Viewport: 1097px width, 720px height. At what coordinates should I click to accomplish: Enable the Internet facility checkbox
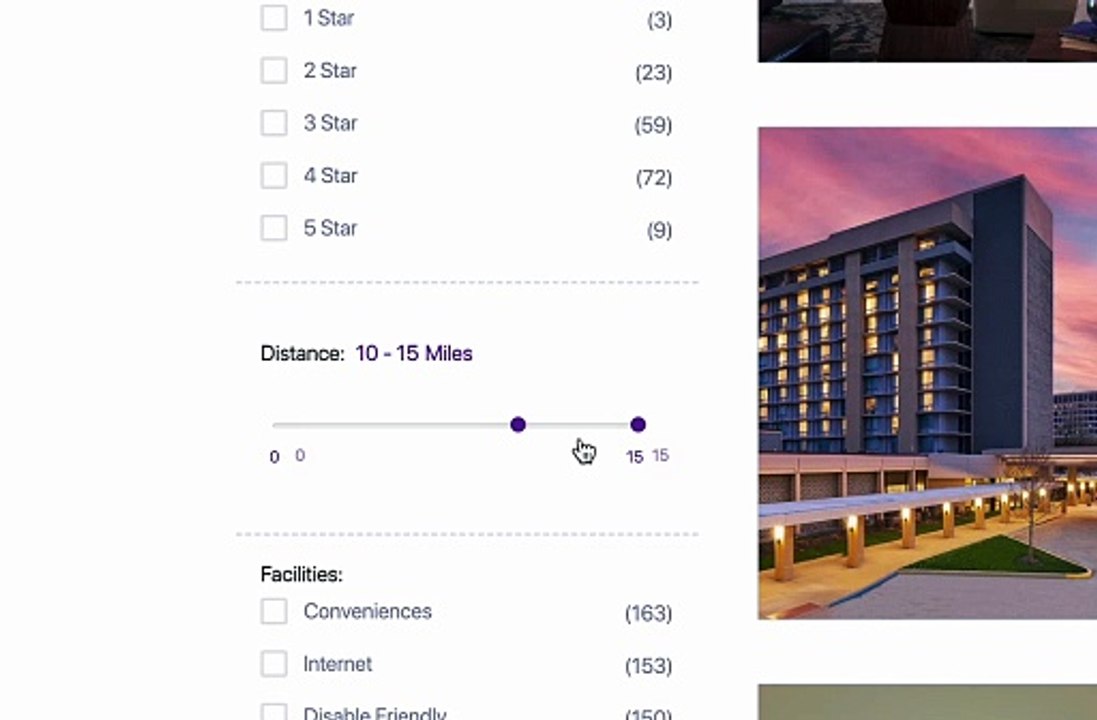point(274,664)
